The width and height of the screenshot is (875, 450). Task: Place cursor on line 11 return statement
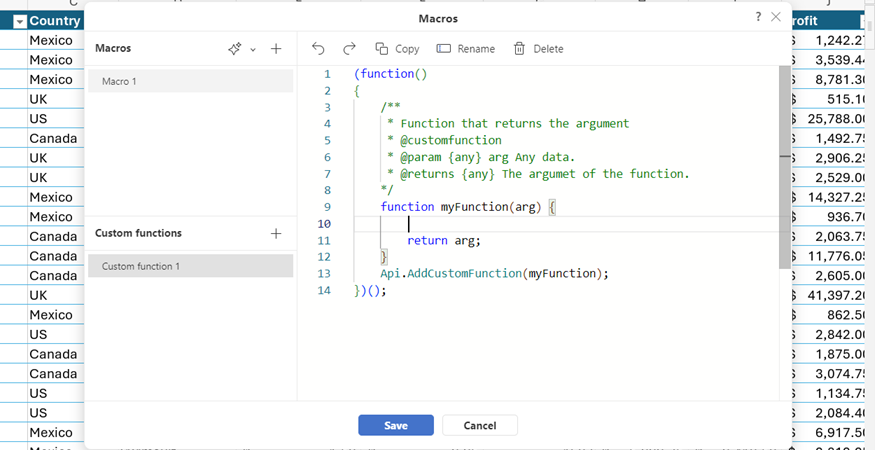pos(444,241)
